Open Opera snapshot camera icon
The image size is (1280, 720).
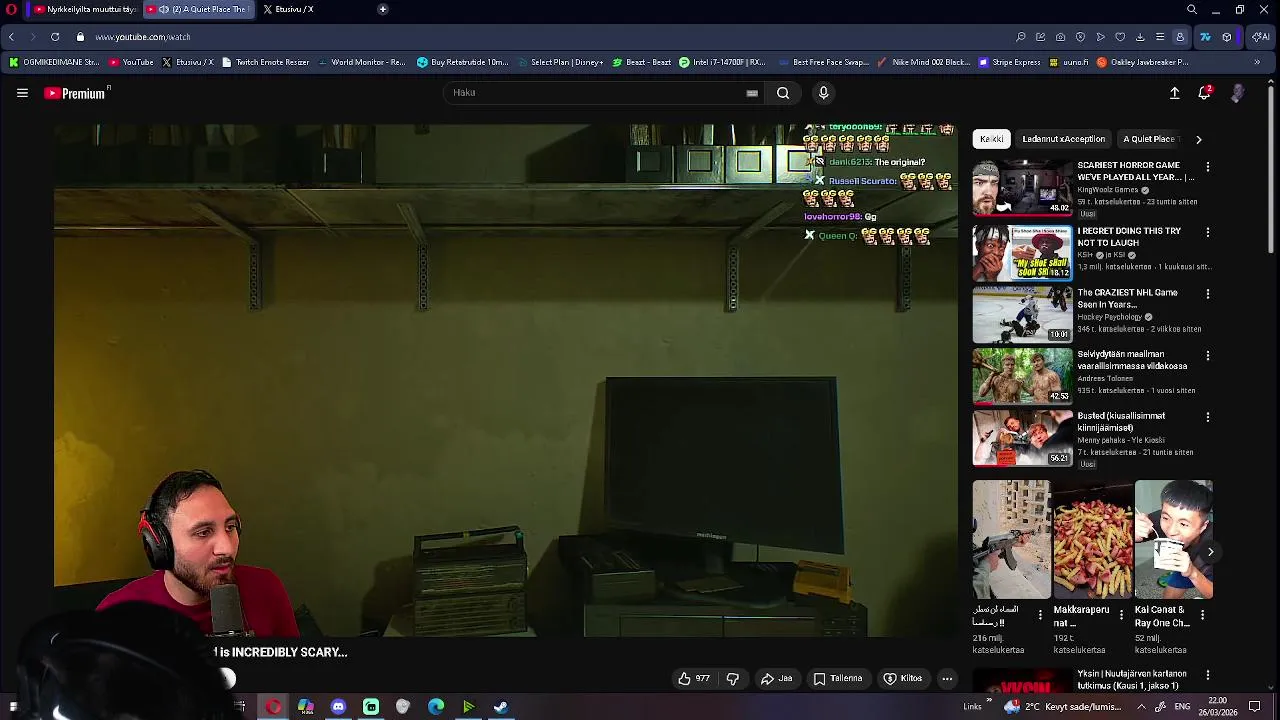coord(1060,37)
